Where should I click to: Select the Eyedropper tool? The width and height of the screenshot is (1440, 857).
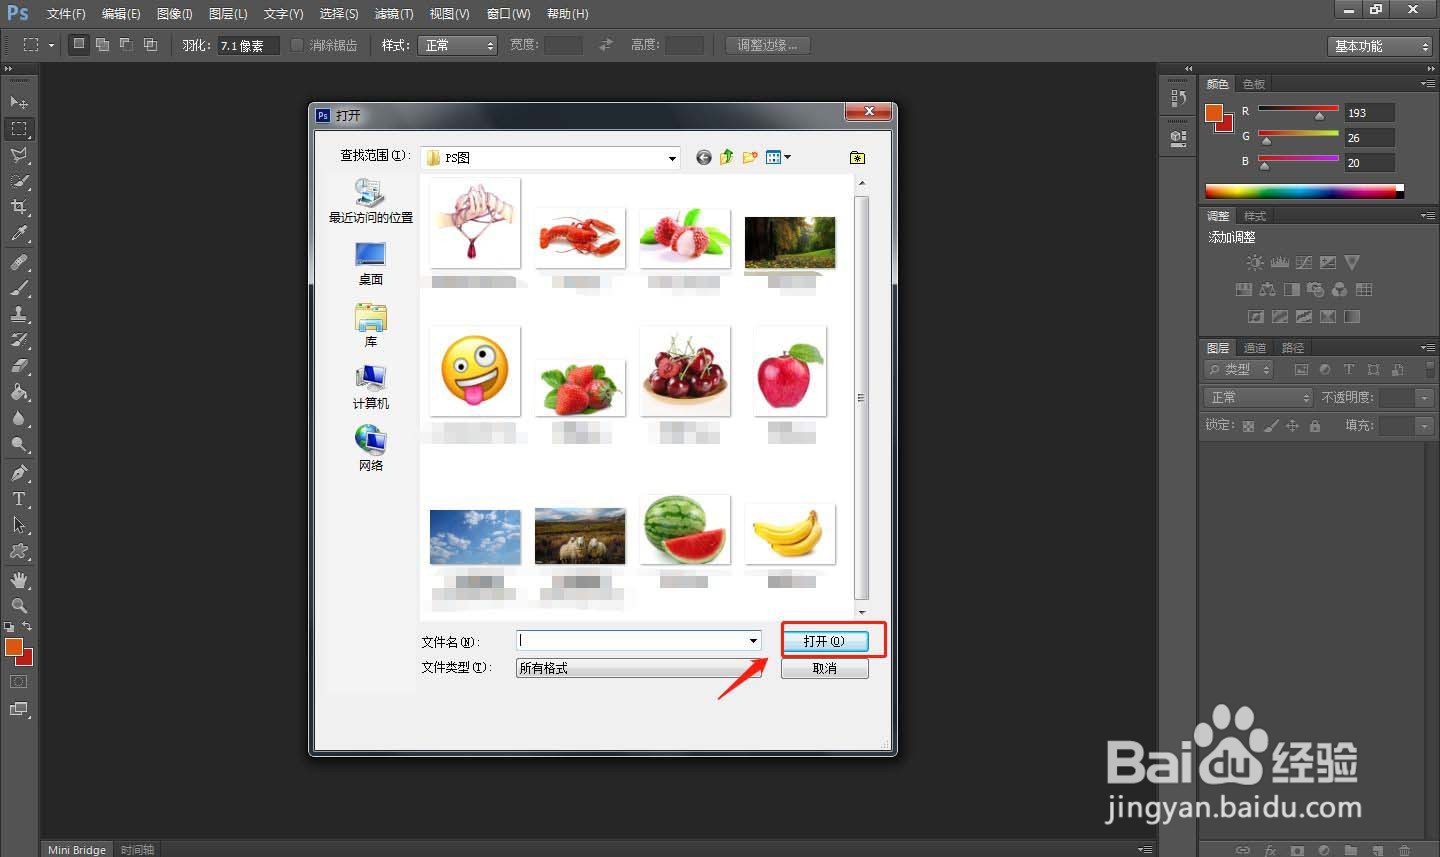coord(19,234)
